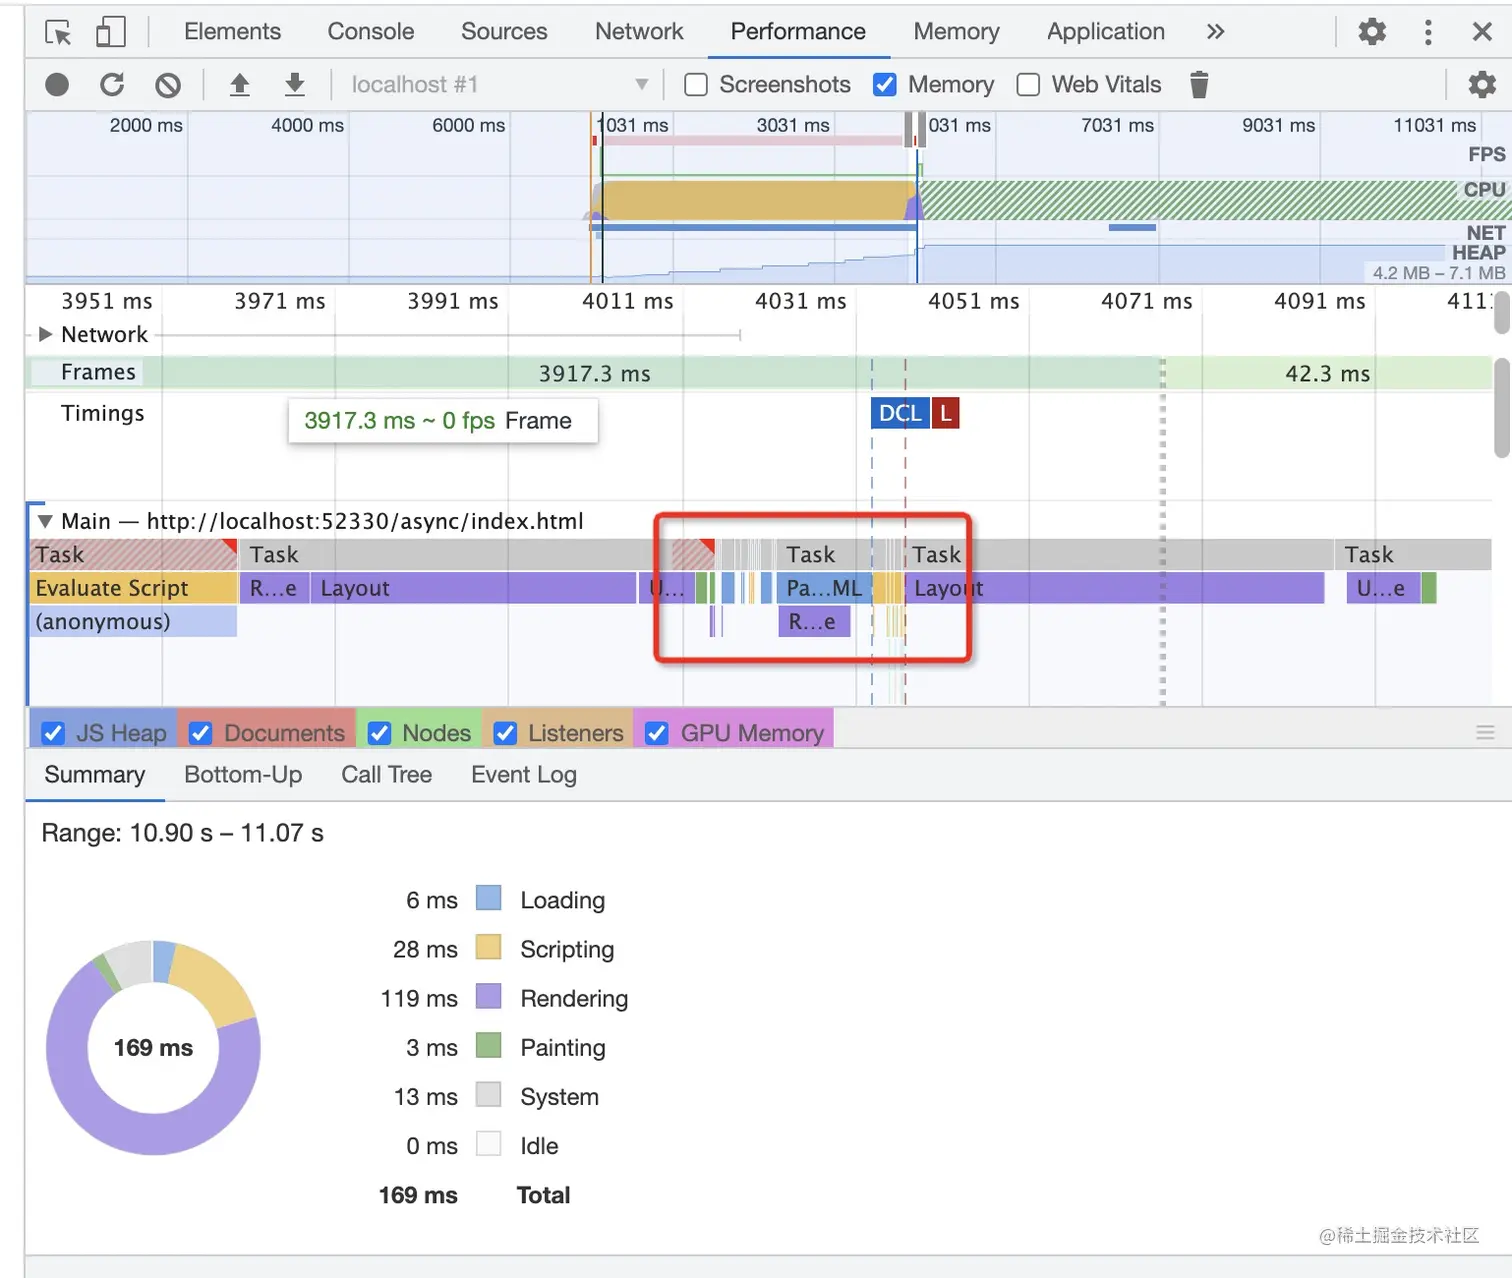This screenshot has height=1278, width=1512.
Task: Enable the Screenshots checkbox
Action: coord(696,85)
